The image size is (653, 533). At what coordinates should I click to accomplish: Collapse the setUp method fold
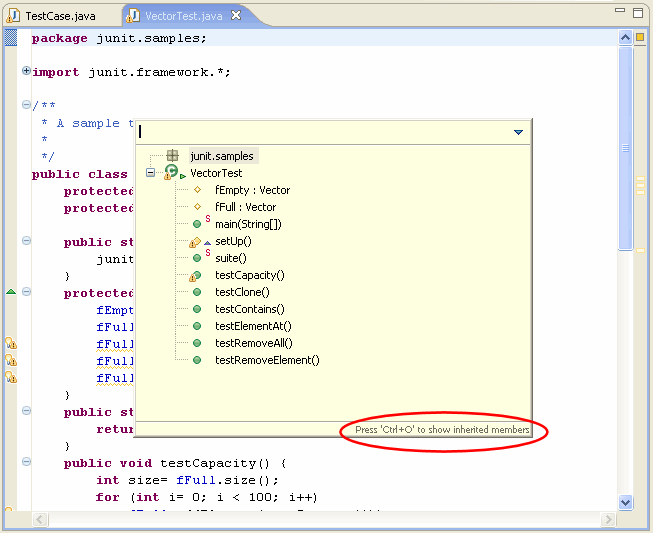26,291
